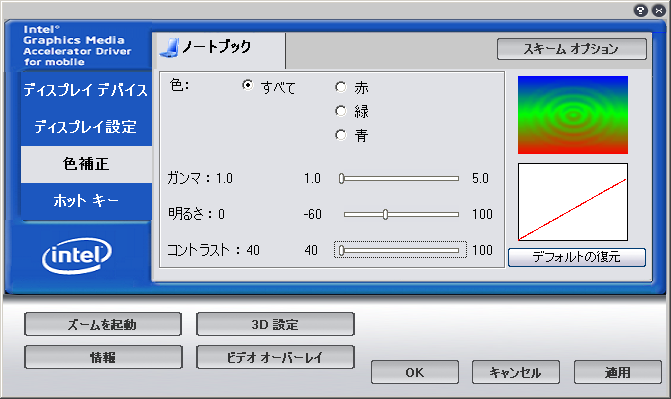Click the 適用 apply button

(x=618, y=372)
